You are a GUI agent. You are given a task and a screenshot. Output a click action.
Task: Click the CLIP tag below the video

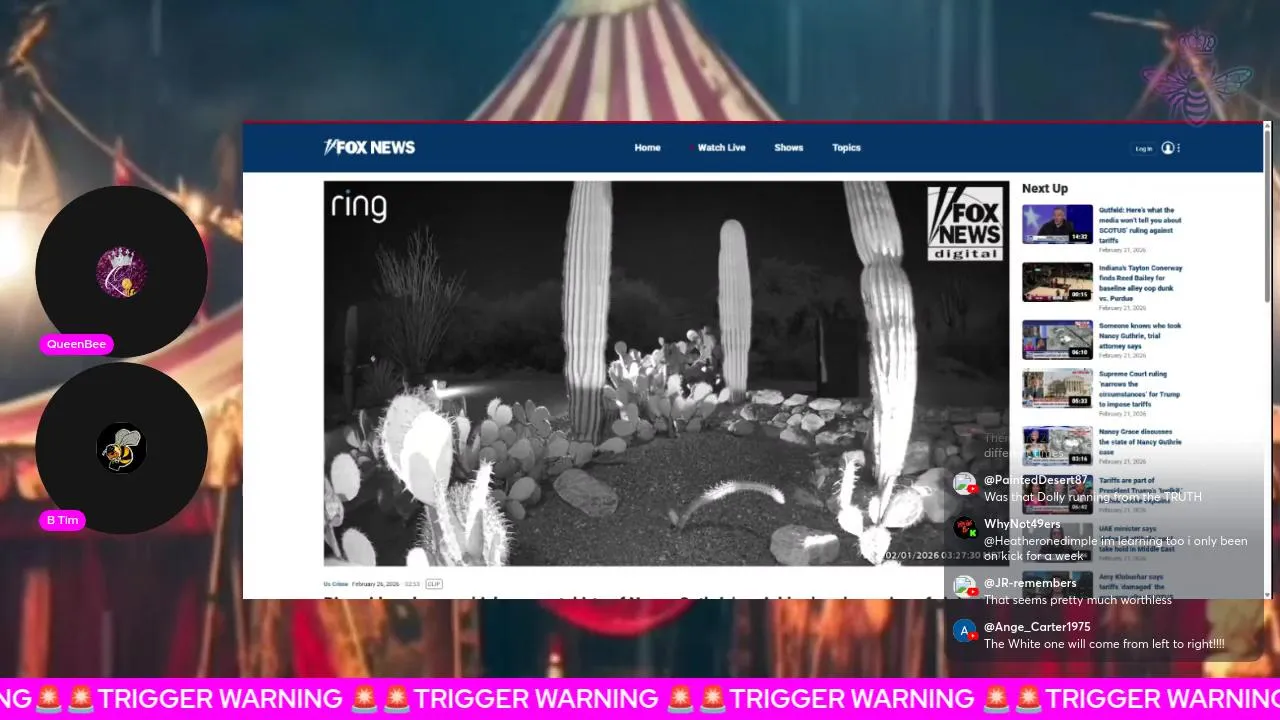pos(434,584)
